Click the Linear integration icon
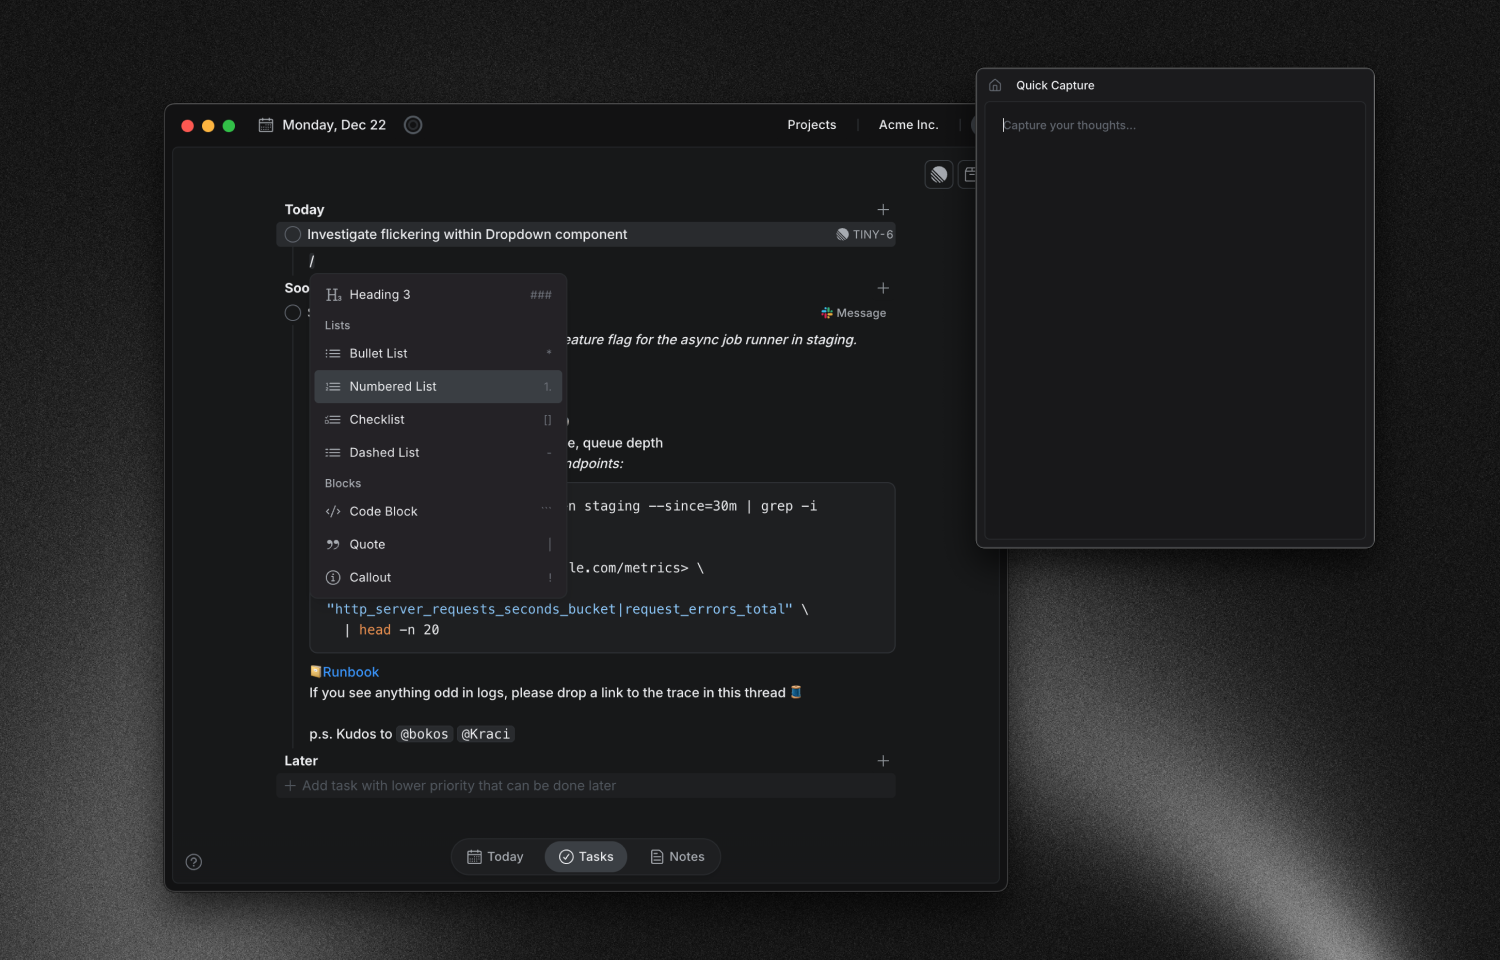The height and width of the screenshot is (960, 1500). [x=939, y=175]
